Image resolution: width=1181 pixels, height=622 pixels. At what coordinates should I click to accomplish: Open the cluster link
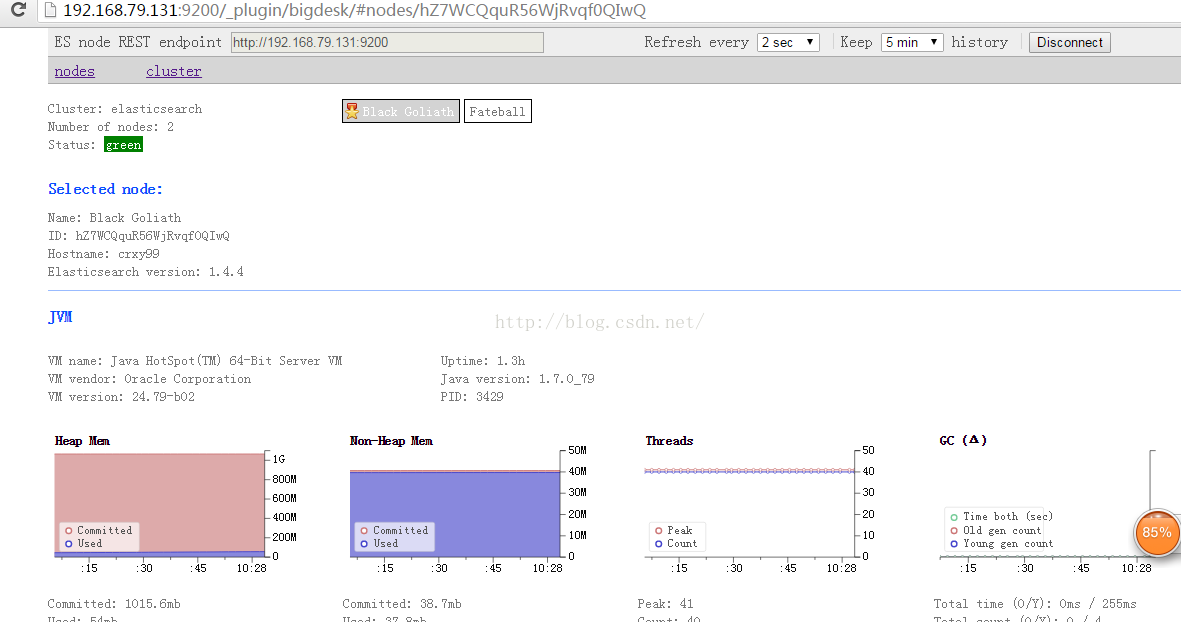tap(174, 72)
